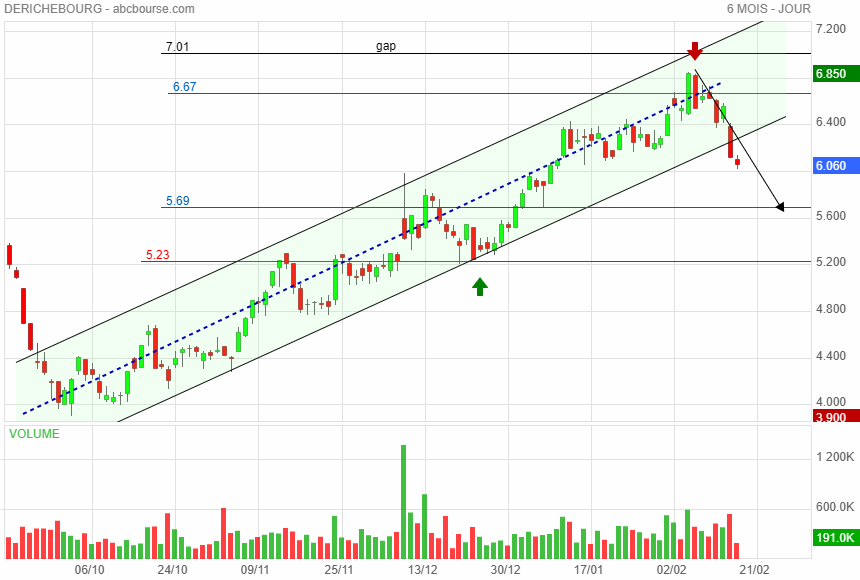Click the DERICHEBOURG - abcbourse.com title
The height and width of the screenshot is (580, 860).
[99, 9]
